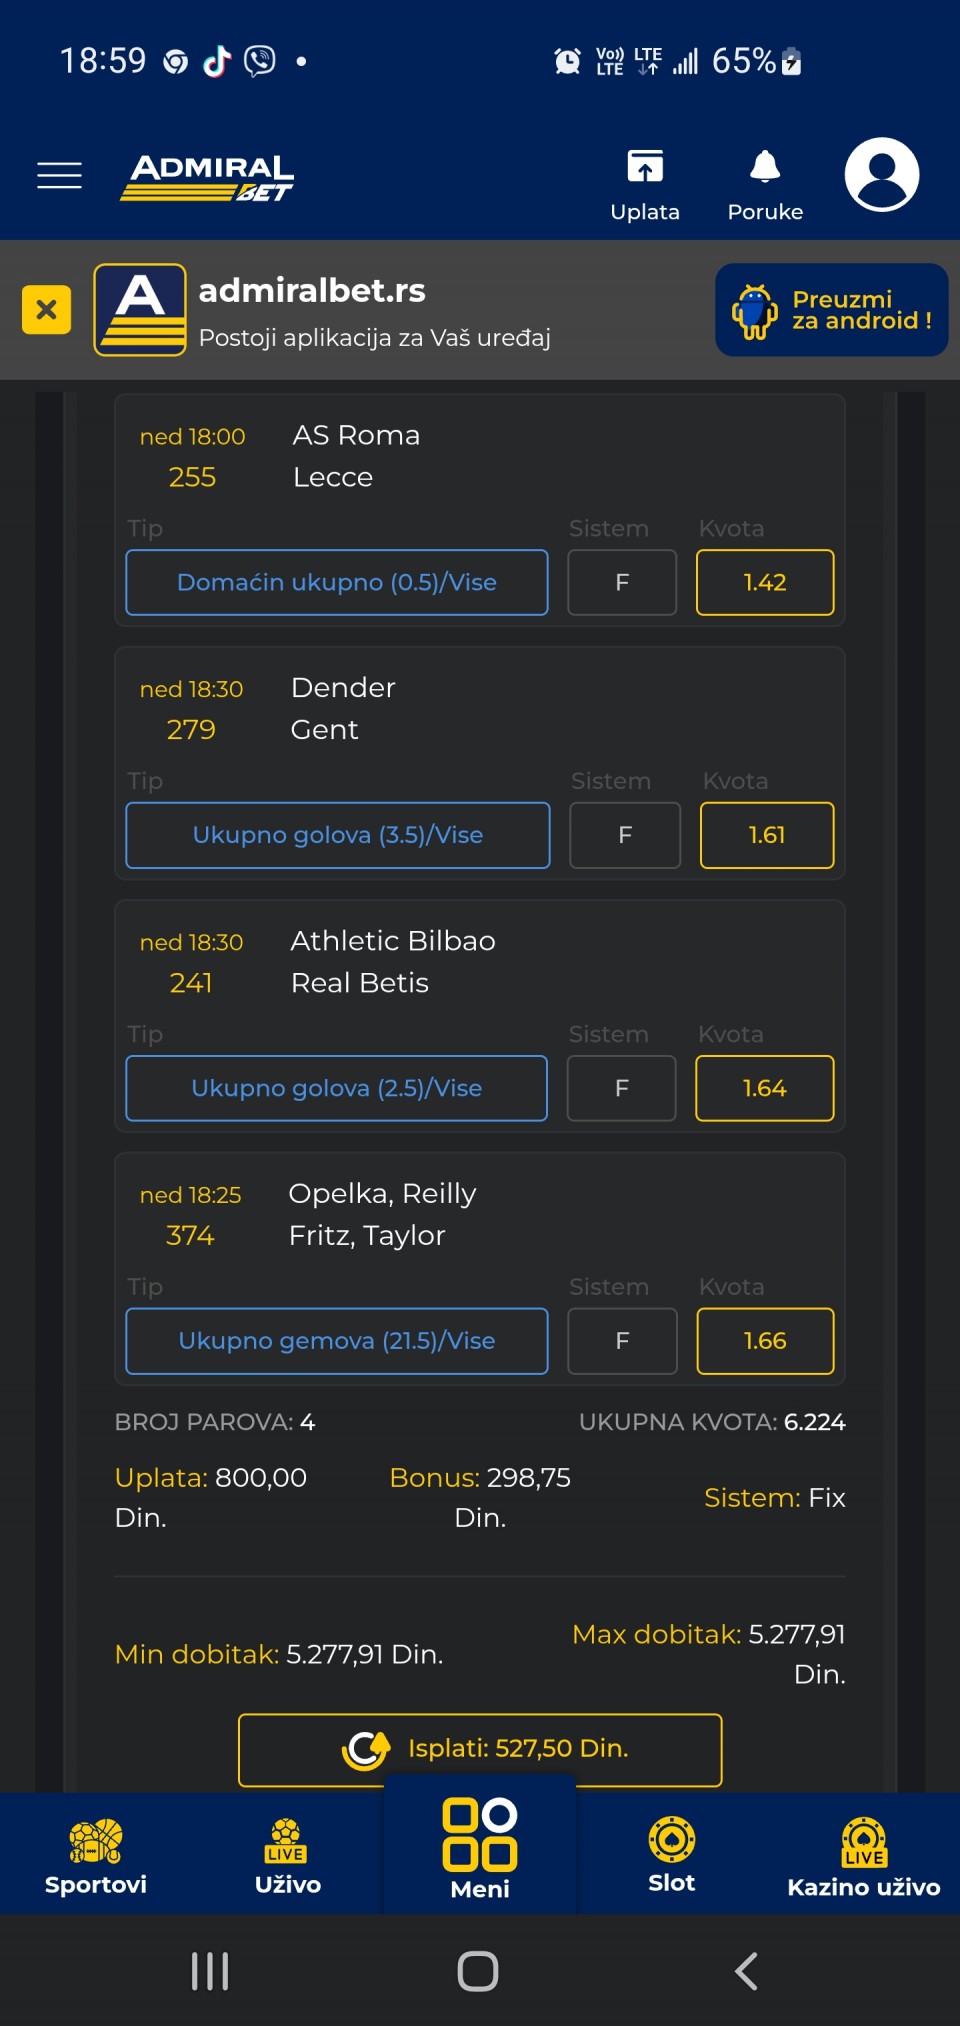
Task: Select the AS Roma tip Domaćin ukupno
Action: click(x=337, y=582)
